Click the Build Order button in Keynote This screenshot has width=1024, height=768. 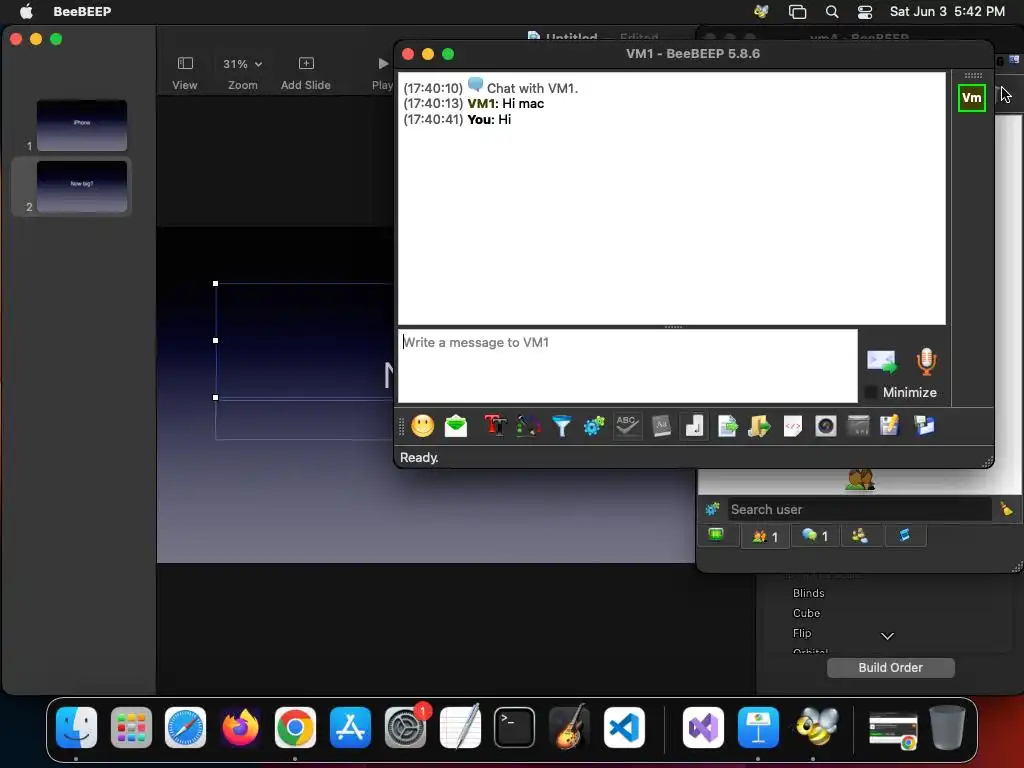click(890, 667)
